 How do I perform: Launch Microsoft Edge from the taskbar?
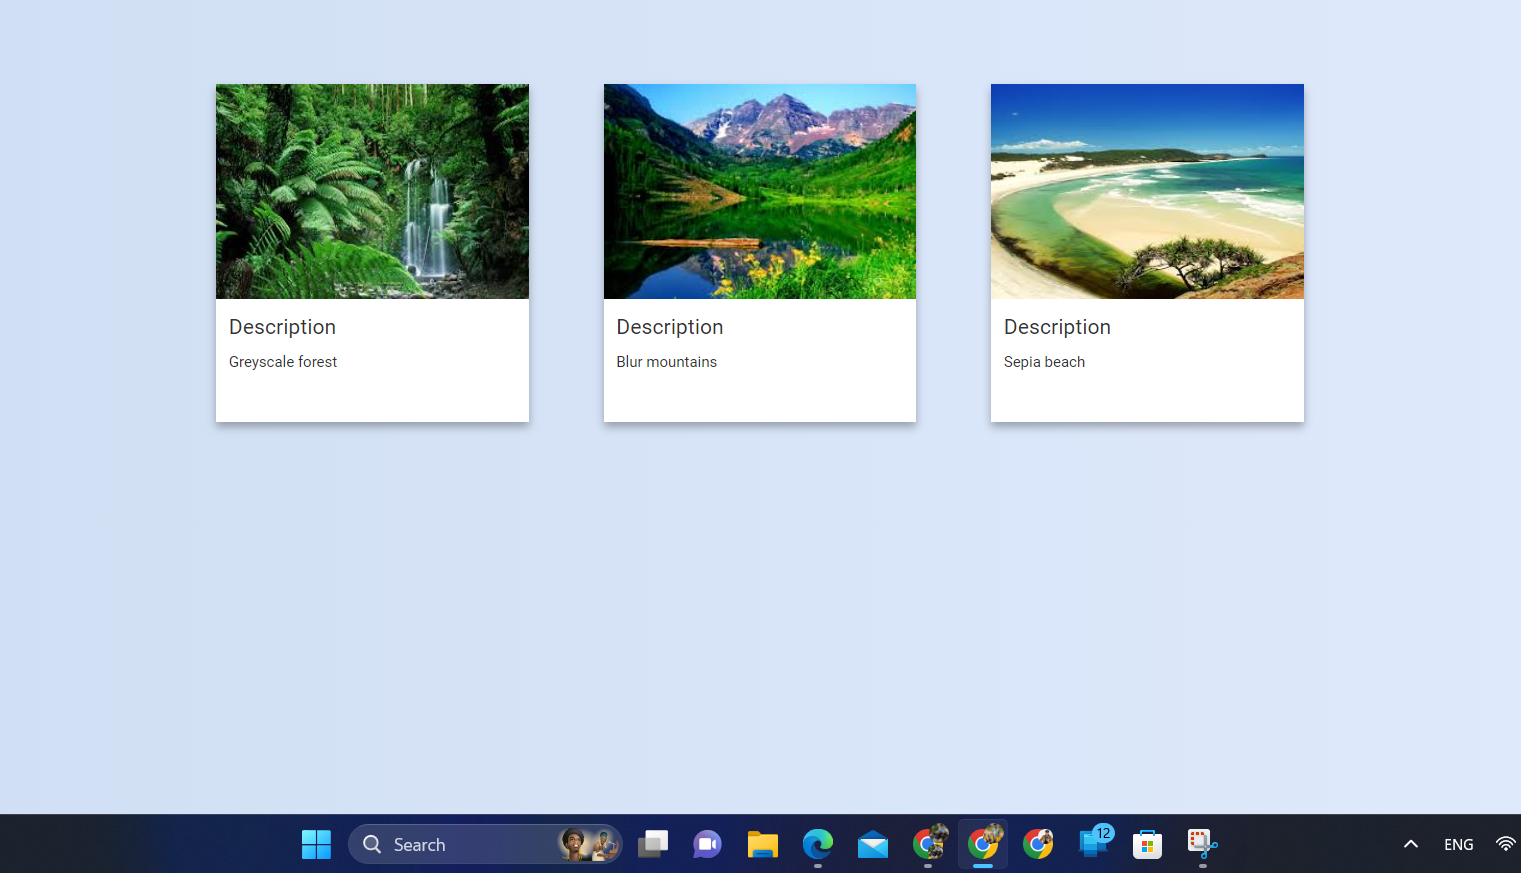pyautogui.click(x=818, y=845)
